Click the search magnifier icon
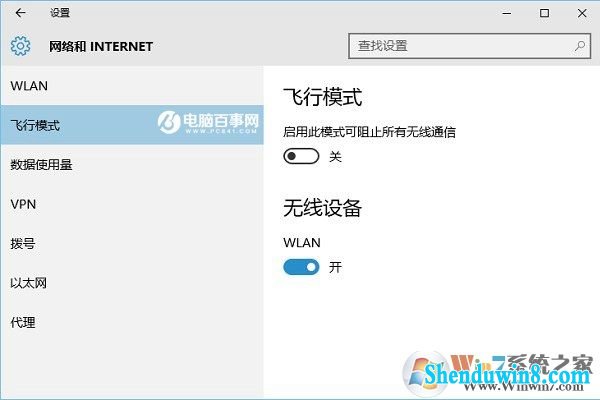This screenshot has width=600, height=400. tap(579, 46)
